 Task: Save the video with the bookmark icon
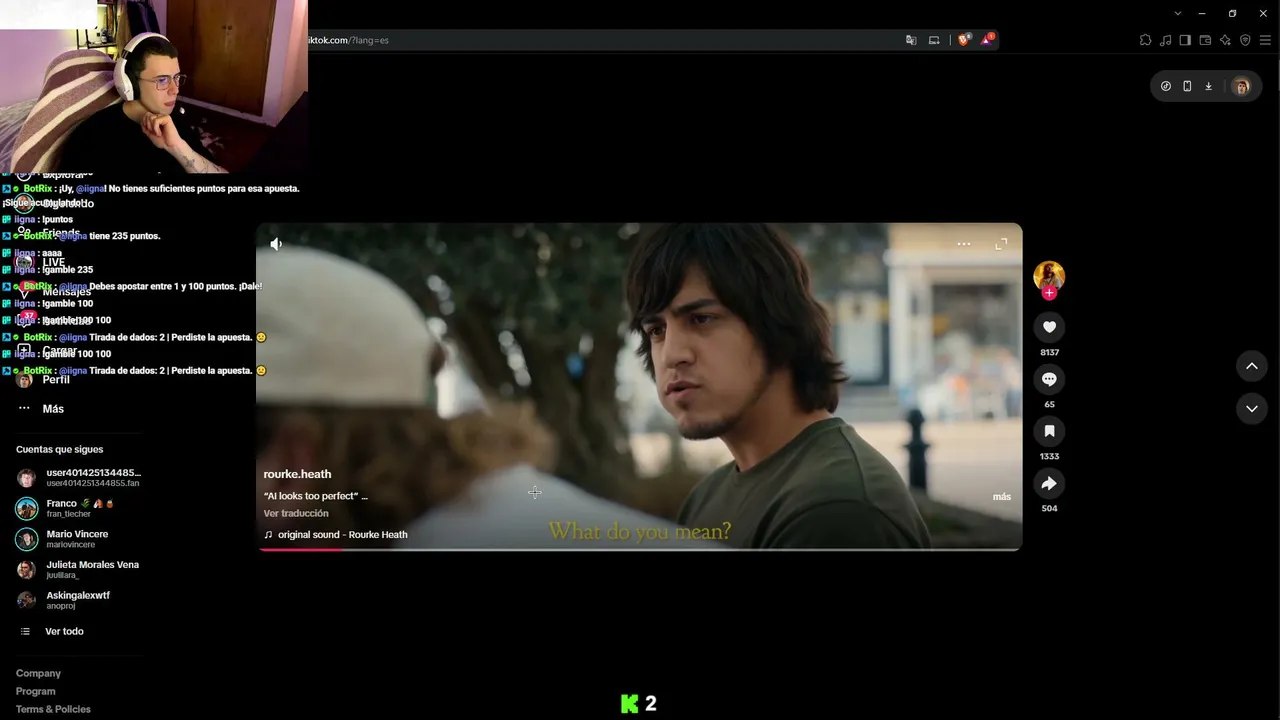tap(1049, 431)
